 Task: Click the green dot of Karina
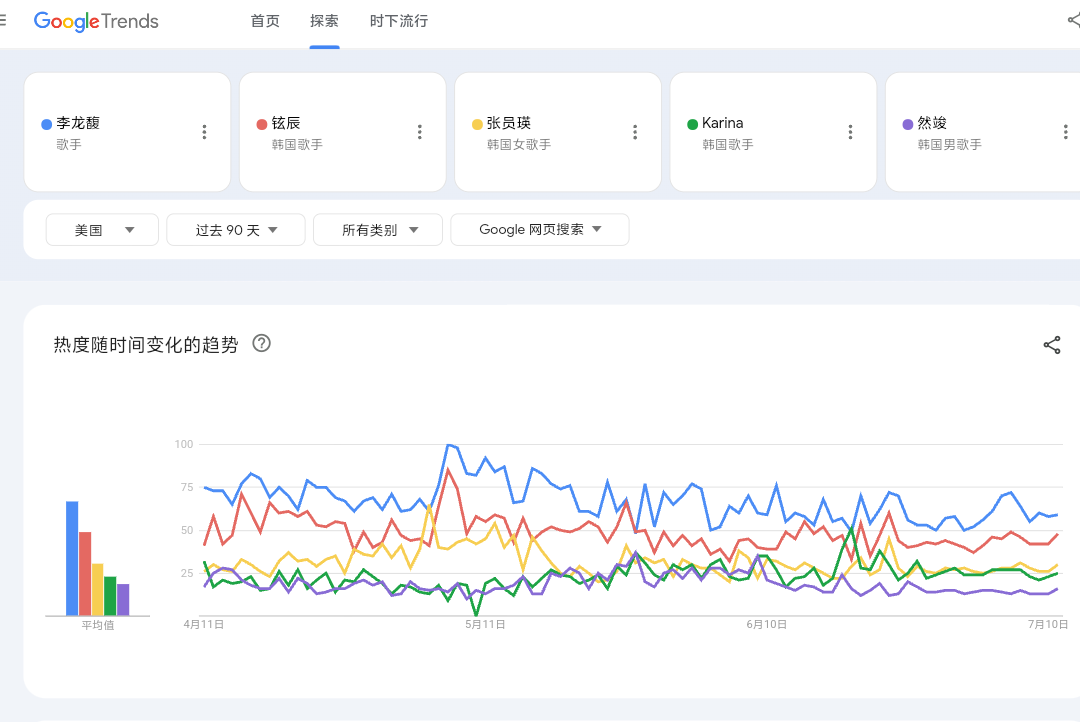(693, 125)
